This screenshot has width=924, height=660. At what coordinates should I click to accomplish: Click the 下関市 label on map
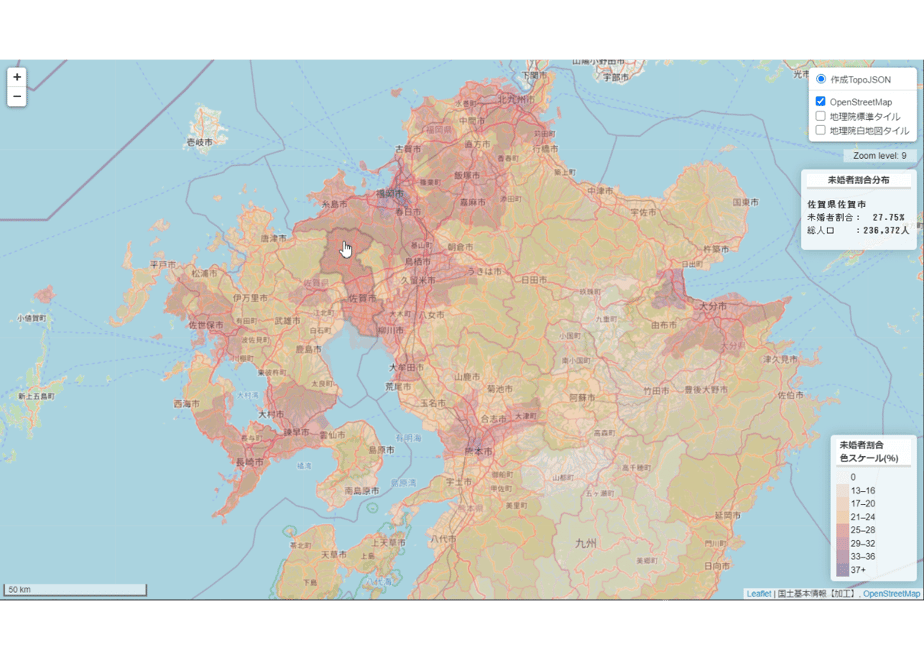pos(534,75)
